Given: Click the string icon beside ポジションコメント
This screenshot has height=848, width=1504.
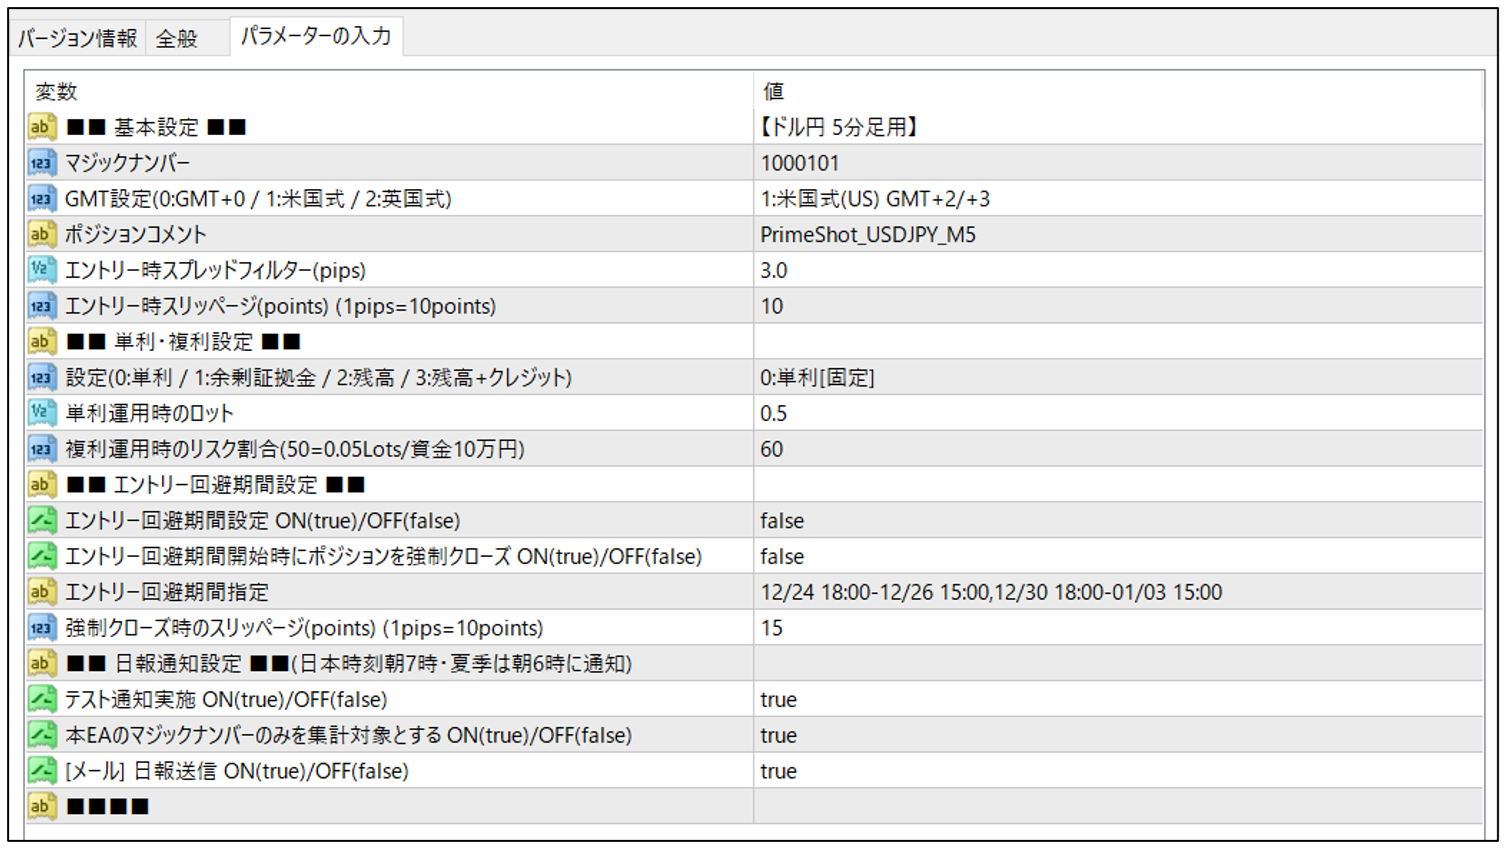Looking at the screenshot, I should (x=41, y=234).
